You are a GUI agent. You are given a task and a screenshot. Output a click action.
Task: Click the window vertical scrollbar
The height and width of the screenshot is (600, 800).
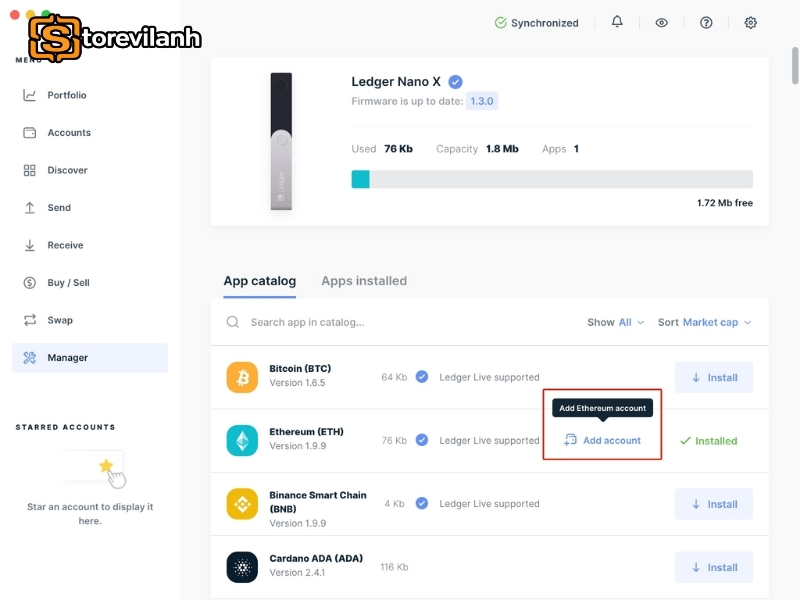795,65
